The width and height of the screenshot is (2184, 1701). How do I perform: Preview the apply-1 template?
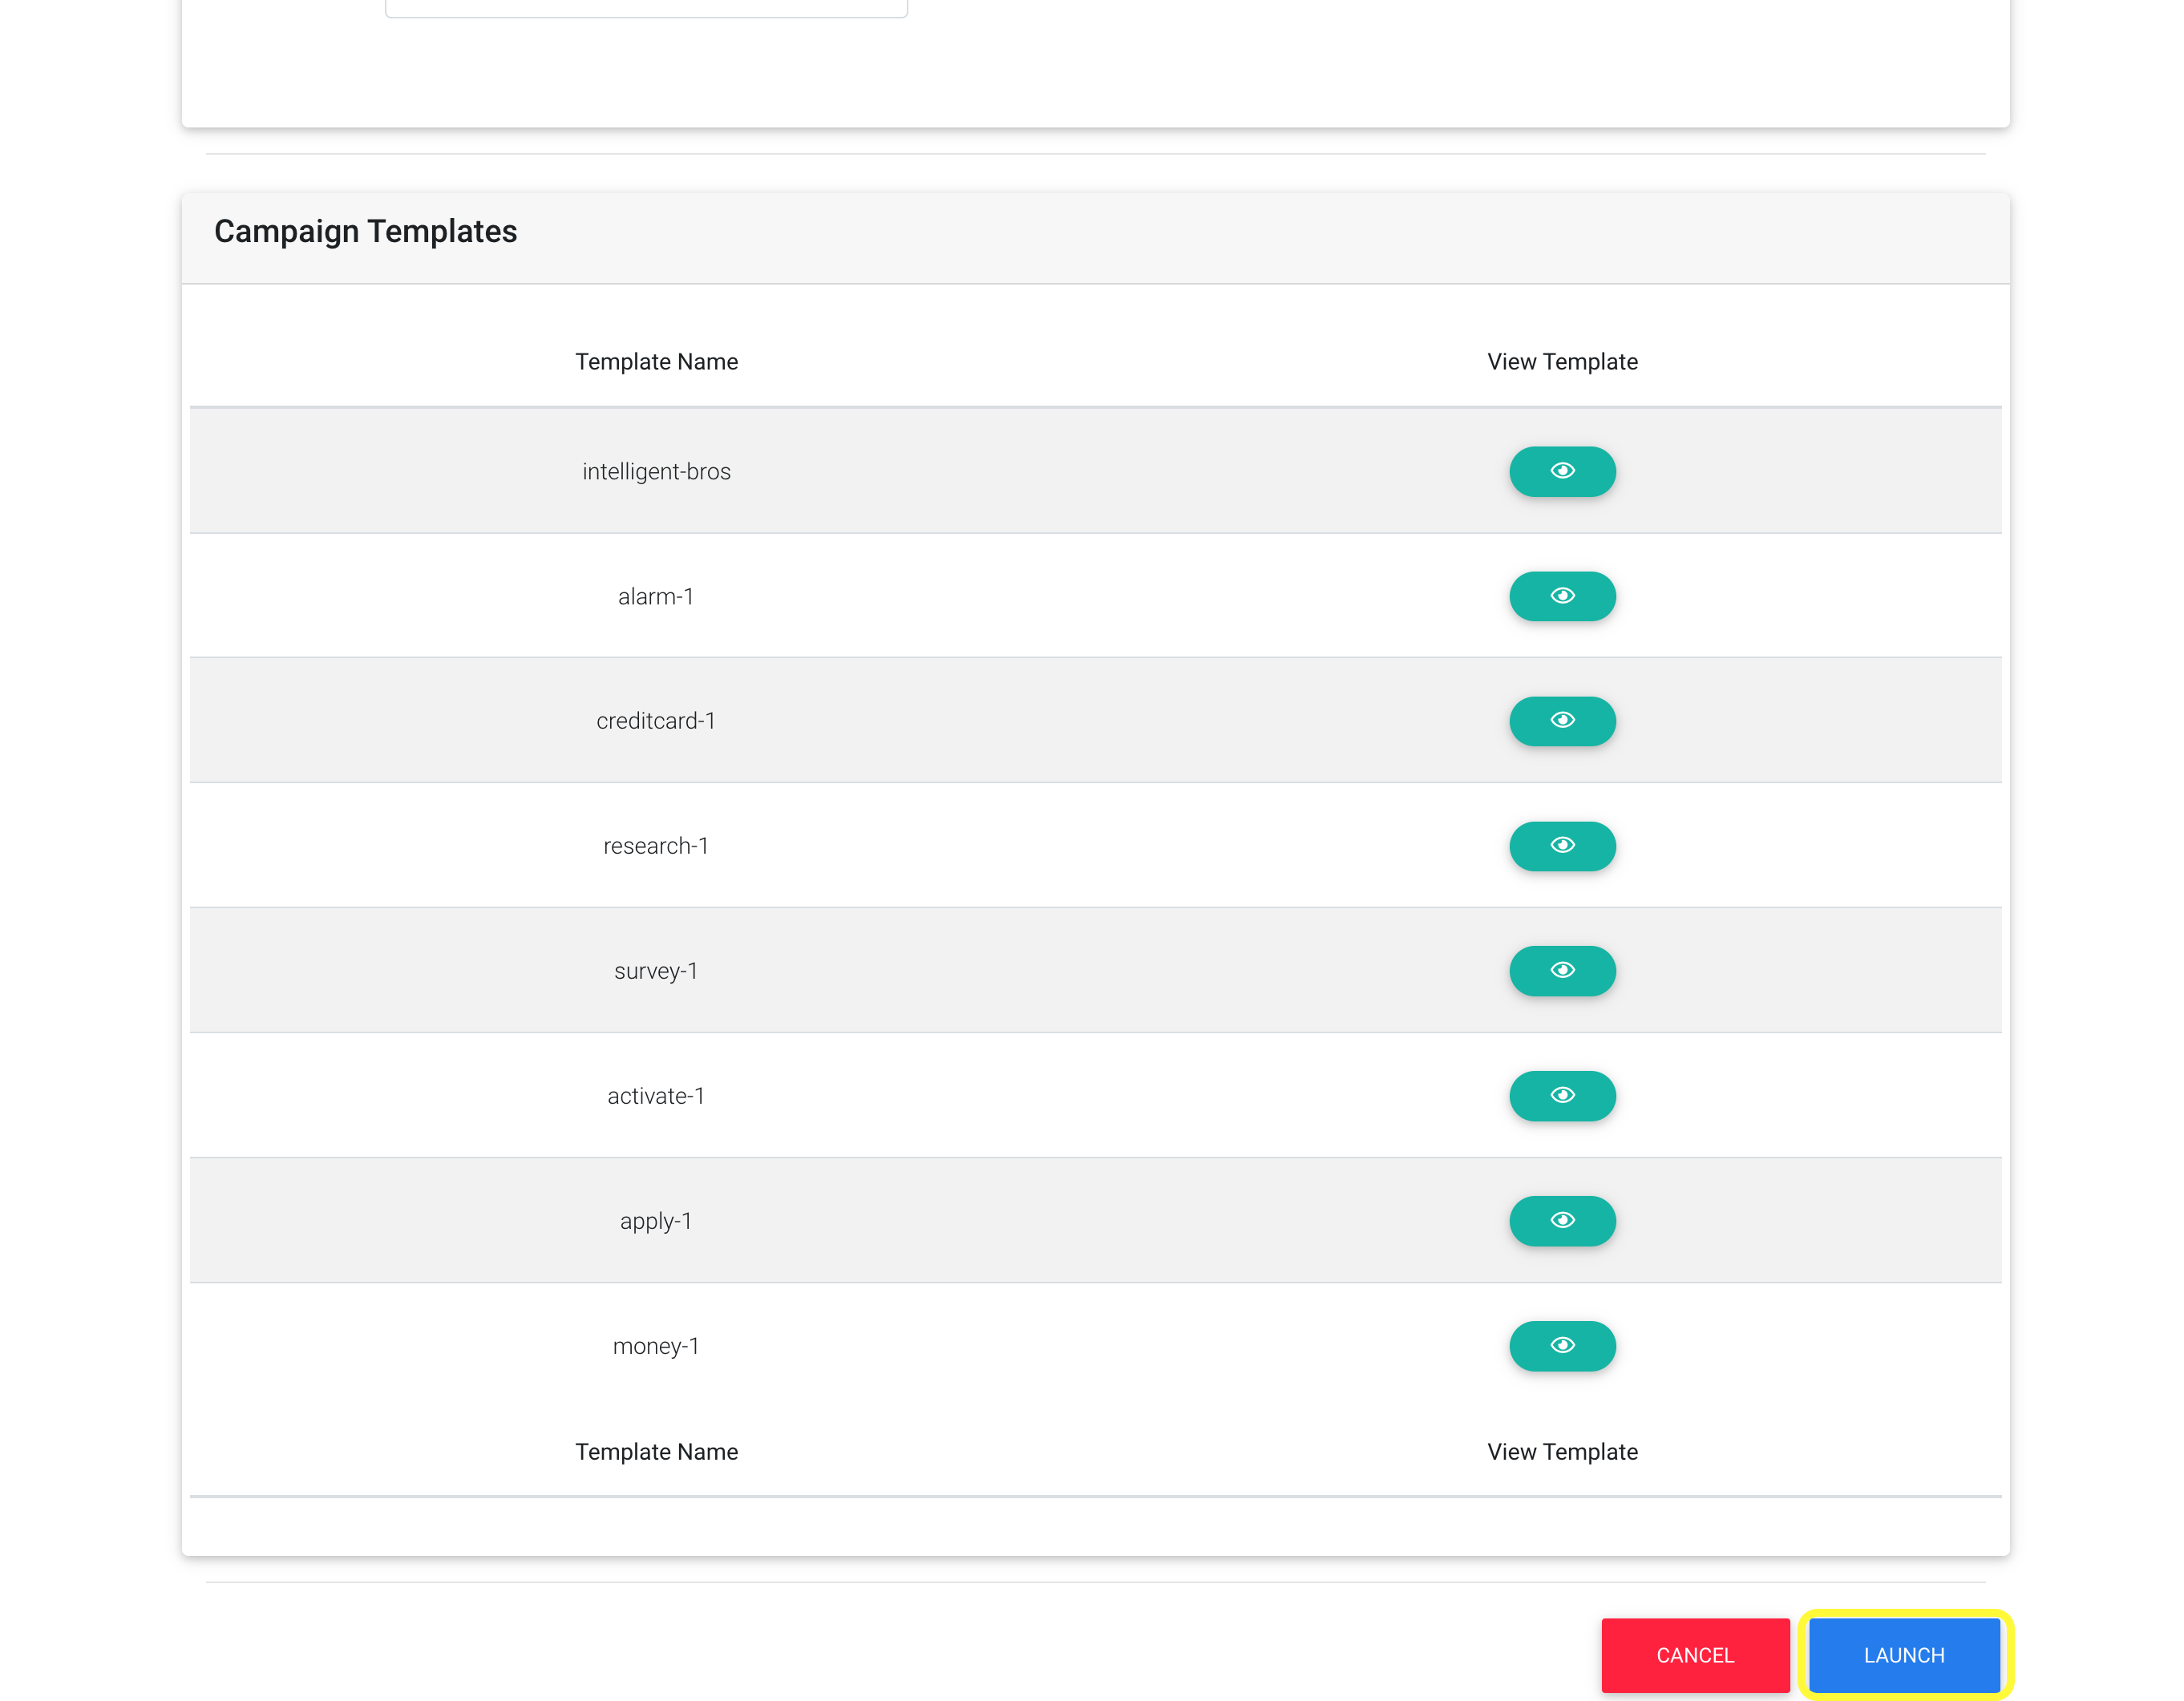click(1562, 1221)
